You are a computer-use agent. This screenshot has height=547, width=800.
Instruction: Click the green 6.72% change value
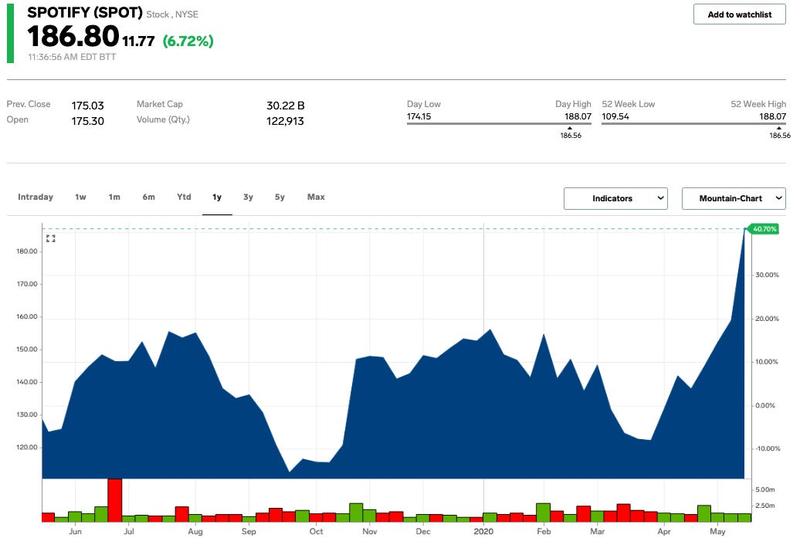point(187,41)
